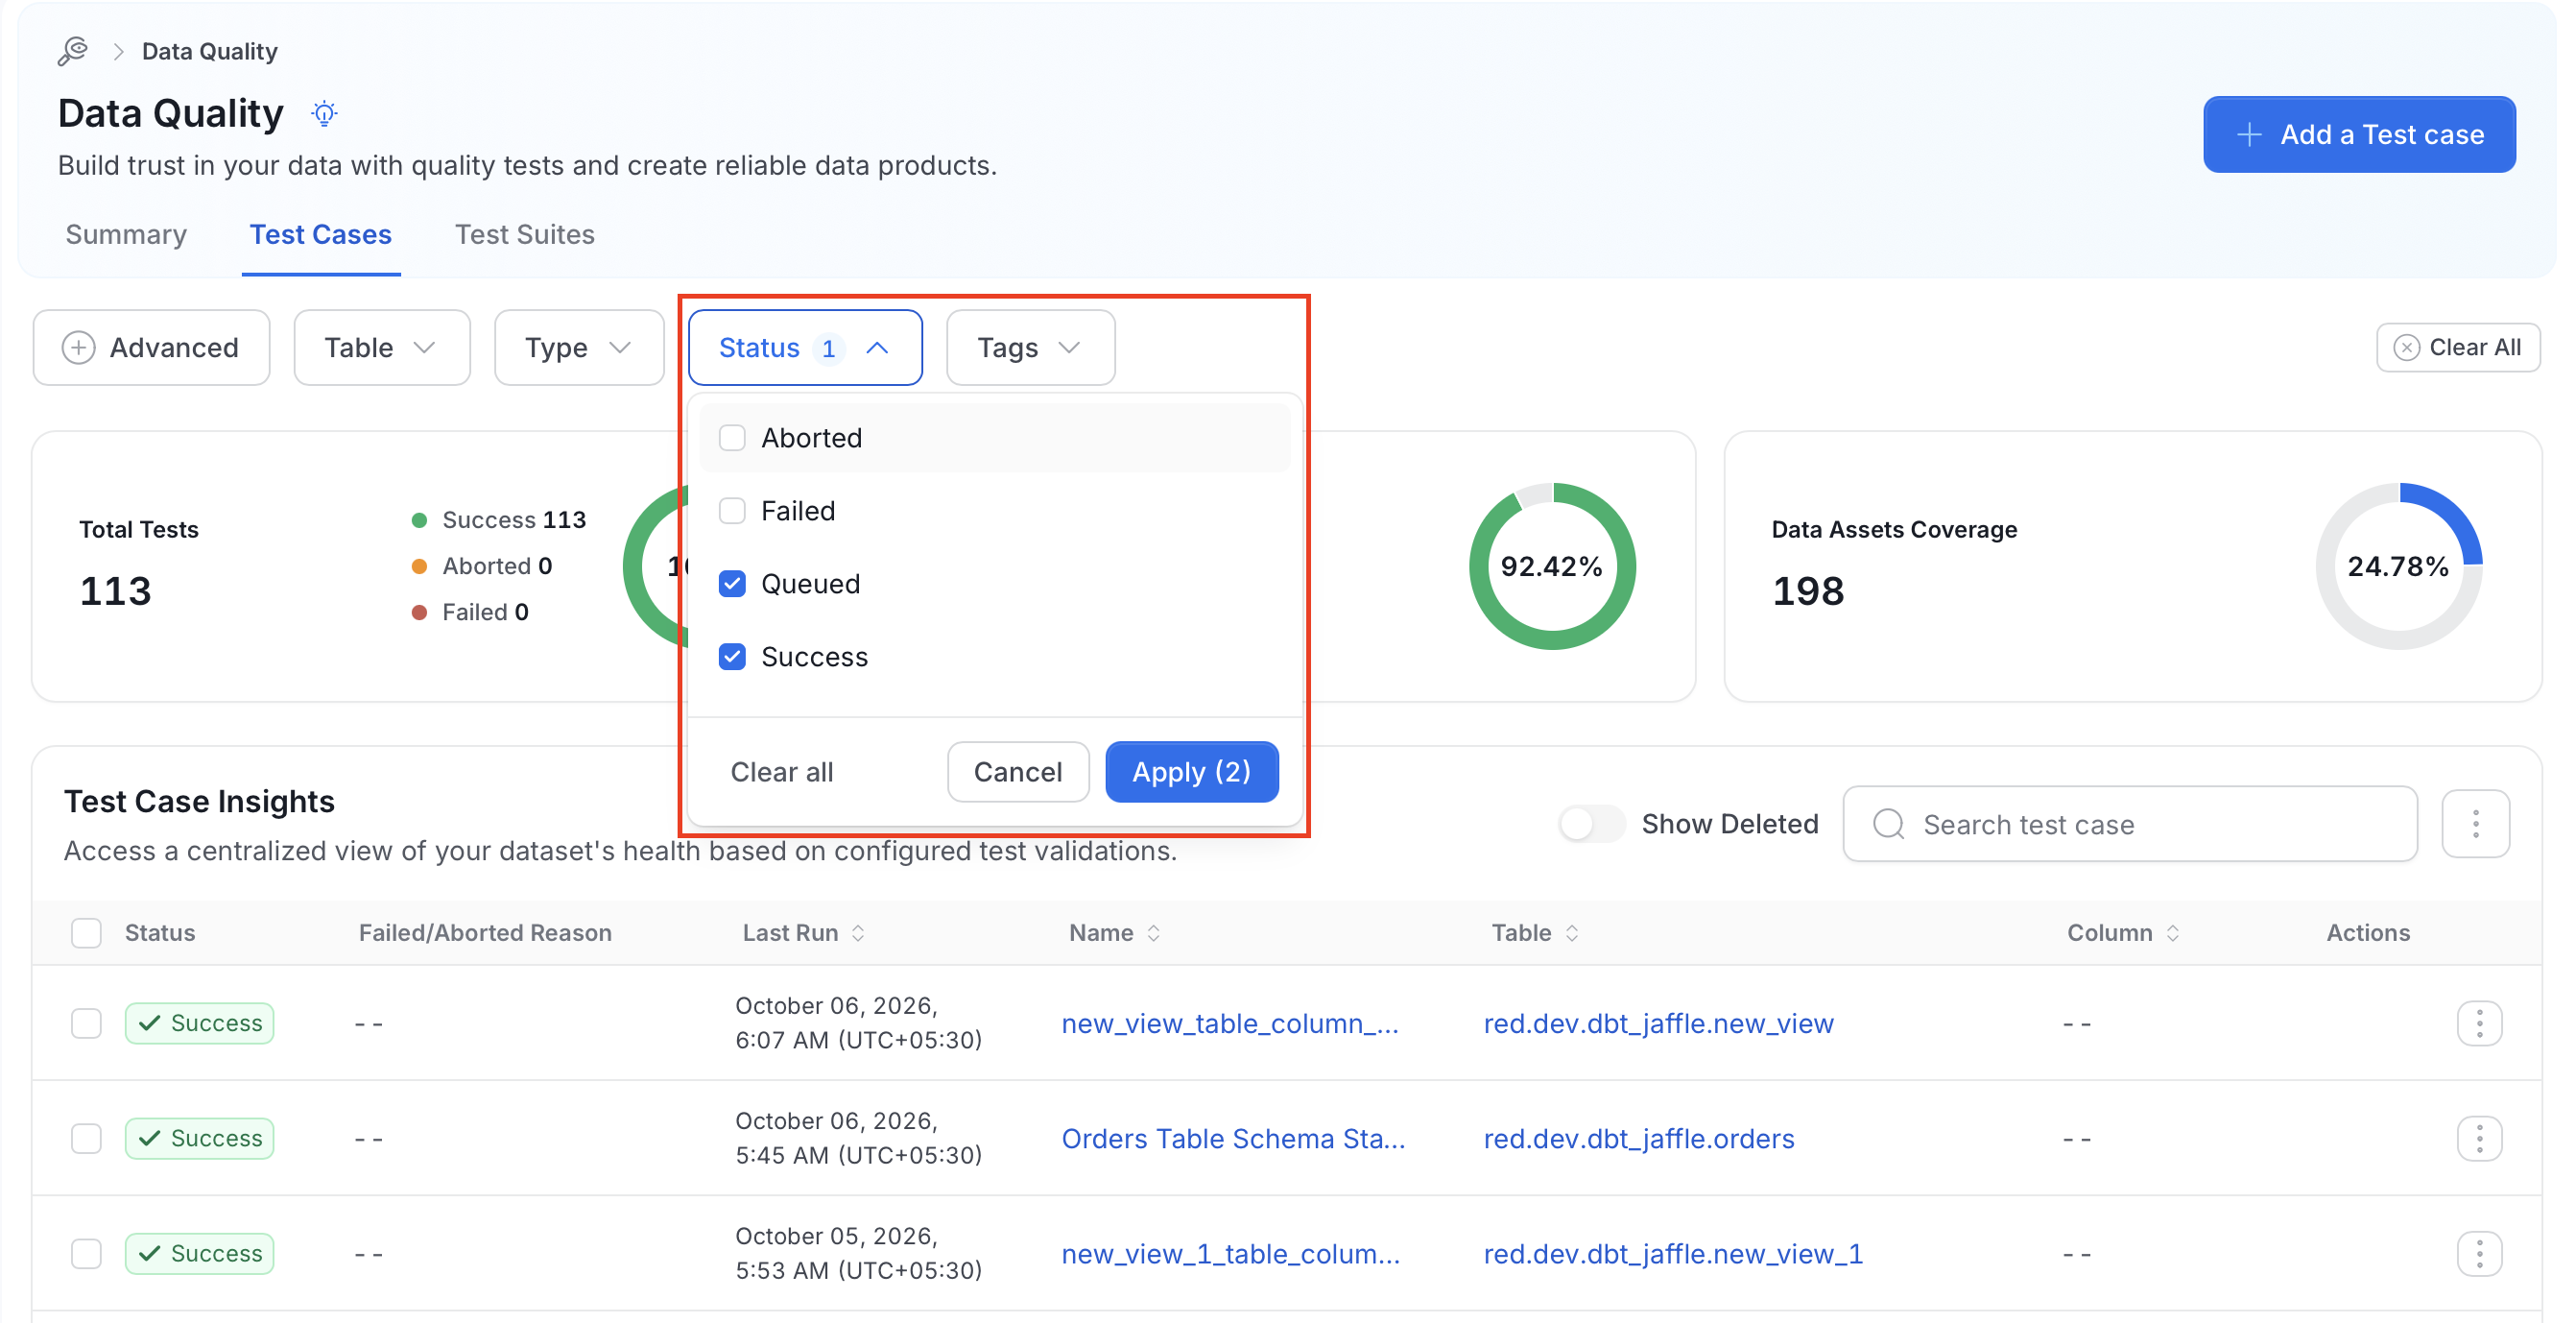Click the 24.78% coverage donut chart

[x=2399, y=566]
